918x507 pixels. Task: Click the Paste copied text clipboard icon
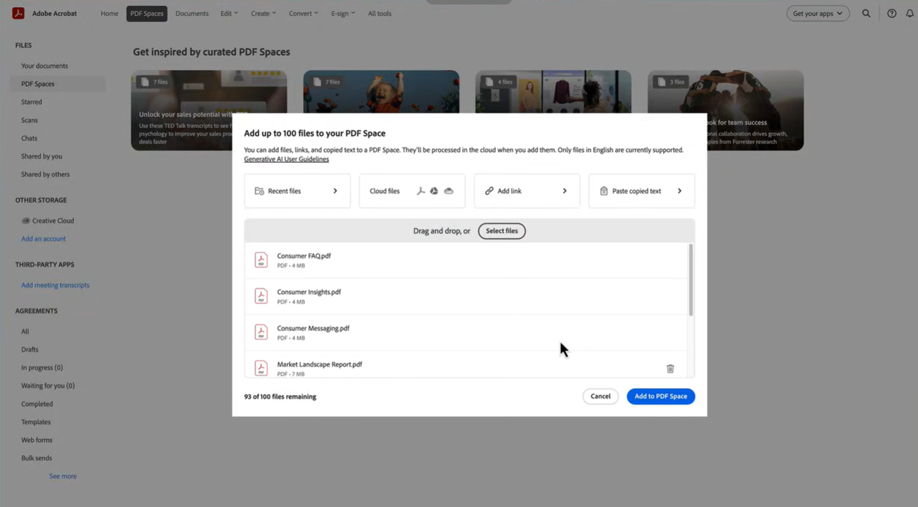tap(604, 191)
